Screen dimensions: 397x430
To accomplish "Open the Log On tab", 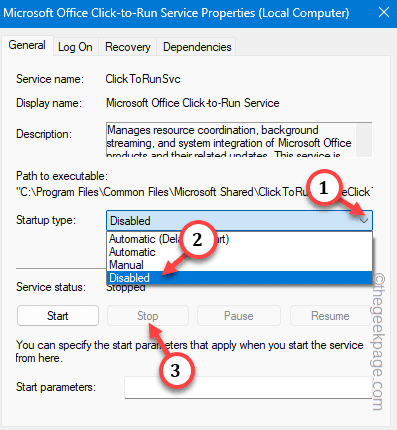I will (75, 47).
